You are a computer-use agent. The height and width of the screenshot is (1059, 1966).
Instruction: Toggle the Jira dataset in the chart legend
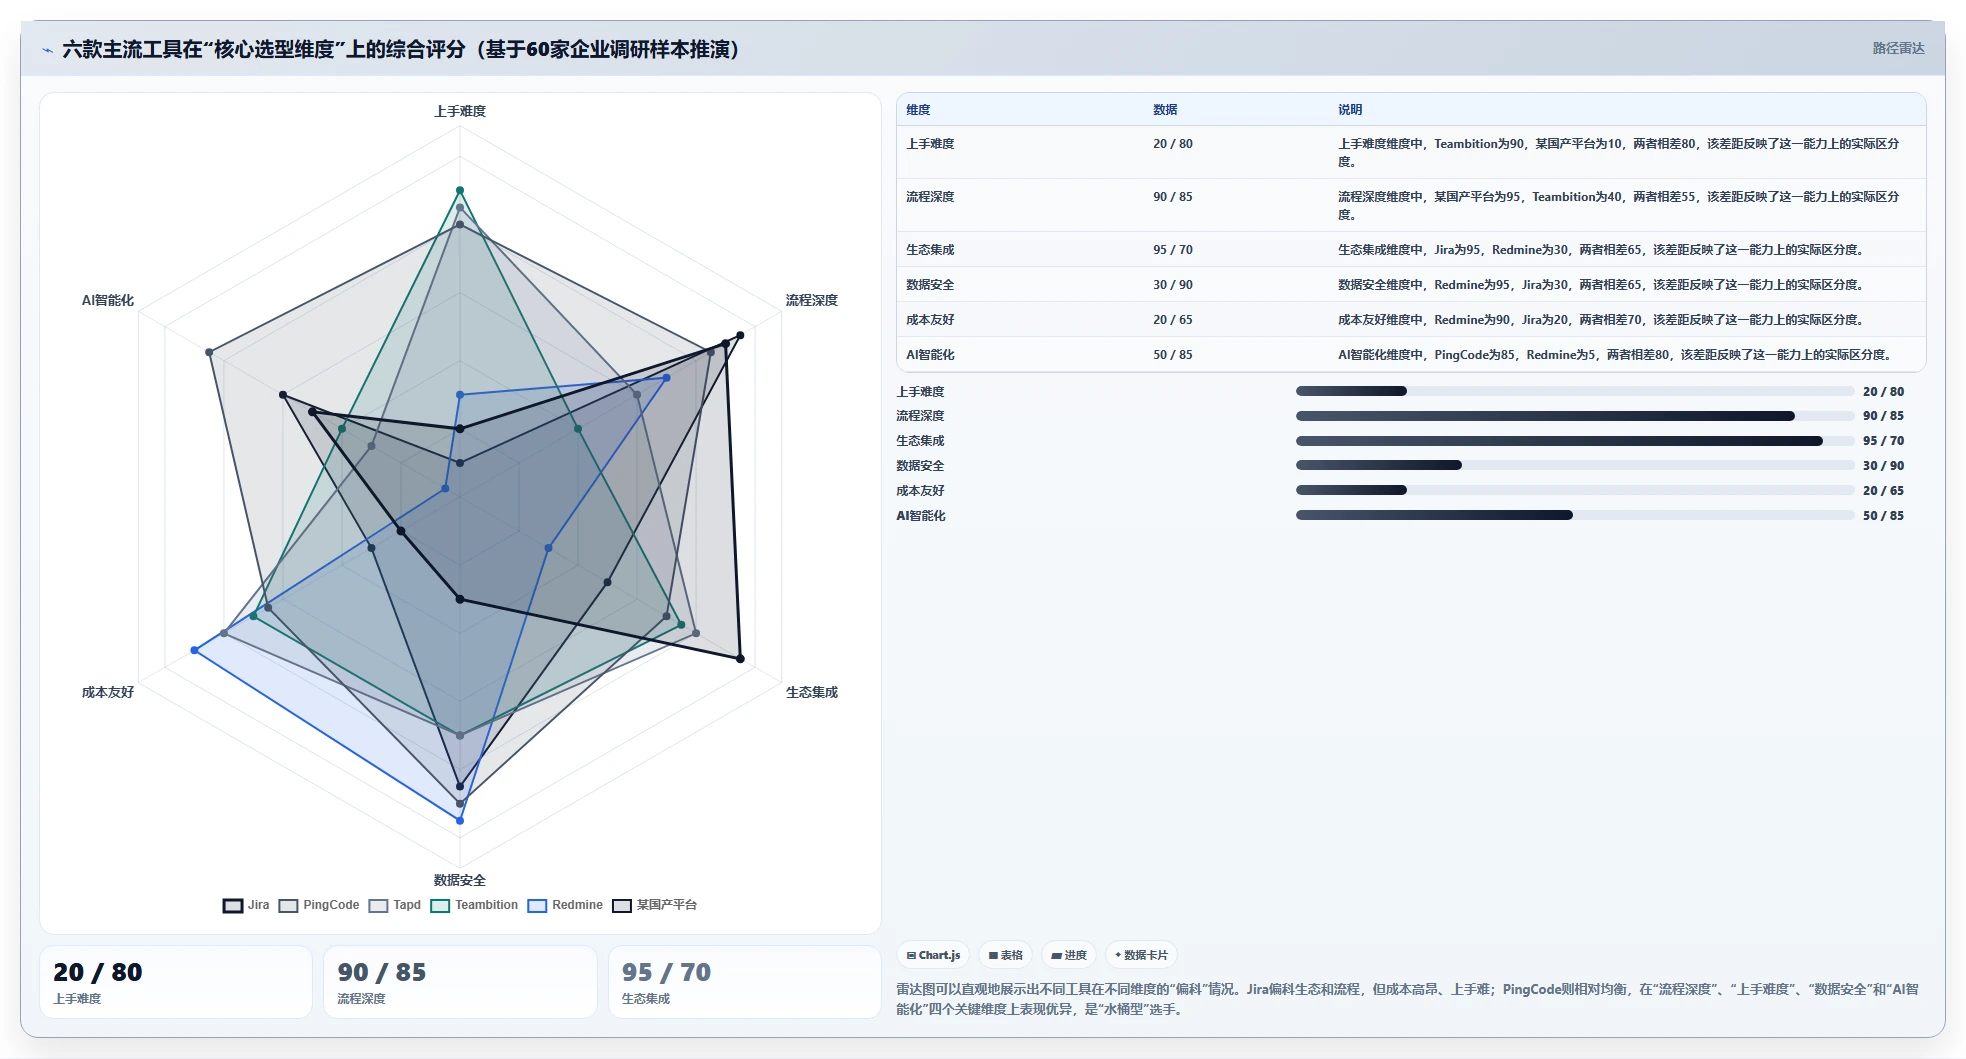click(246, 905)
